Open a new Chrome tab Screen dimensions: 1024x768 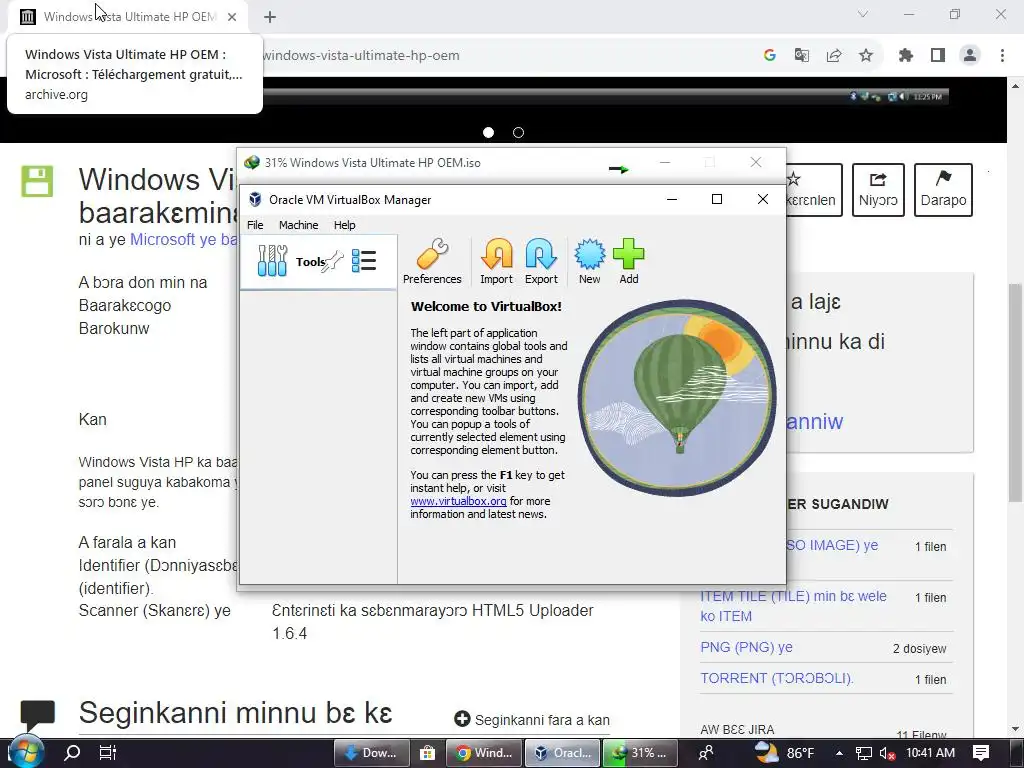pos(270,17)
